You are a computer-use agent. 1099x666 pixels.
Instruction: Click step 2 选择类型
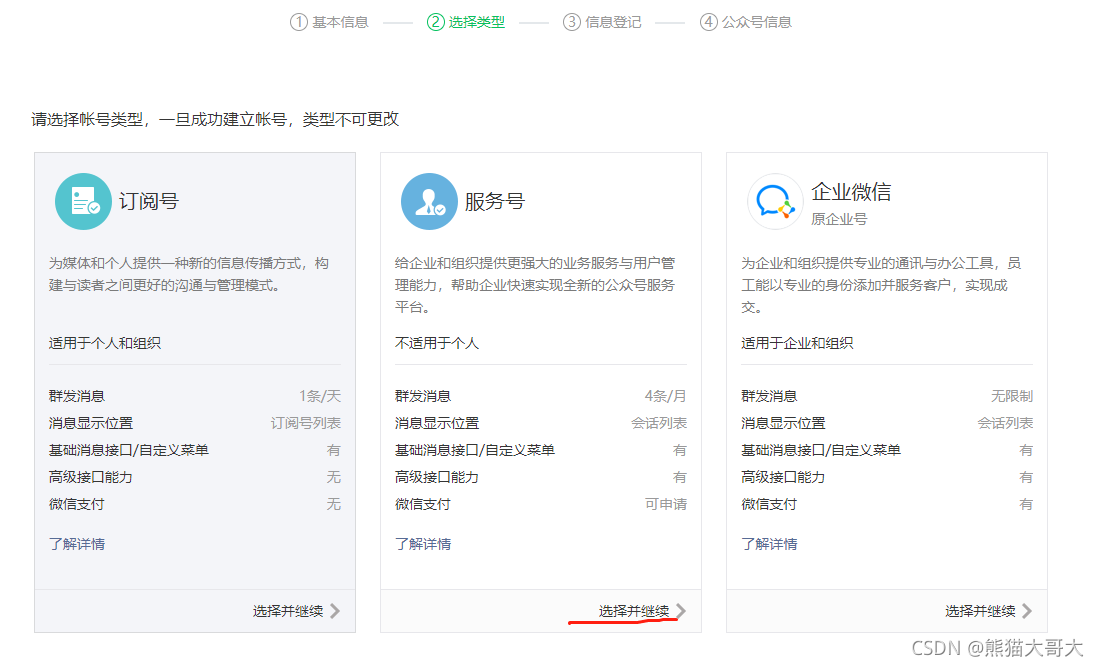pos(465,22)
